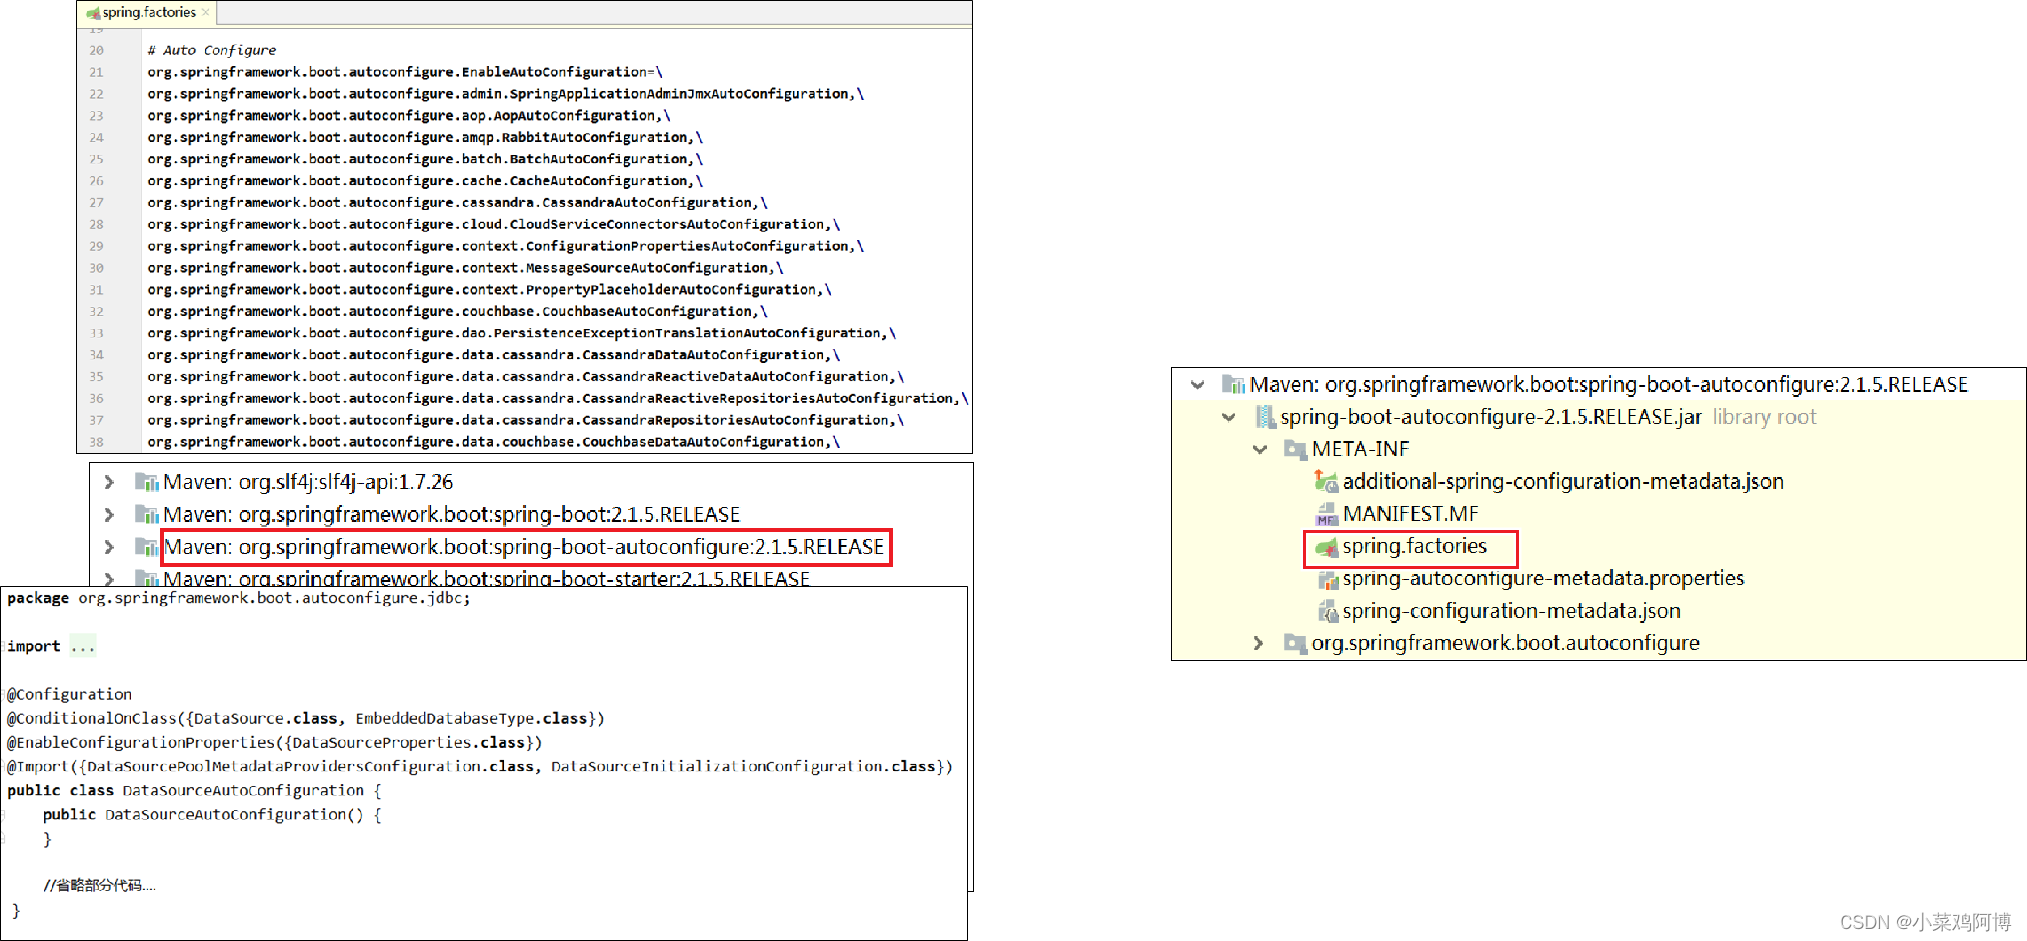Select the META-INF folder row

click(1360, 449)
